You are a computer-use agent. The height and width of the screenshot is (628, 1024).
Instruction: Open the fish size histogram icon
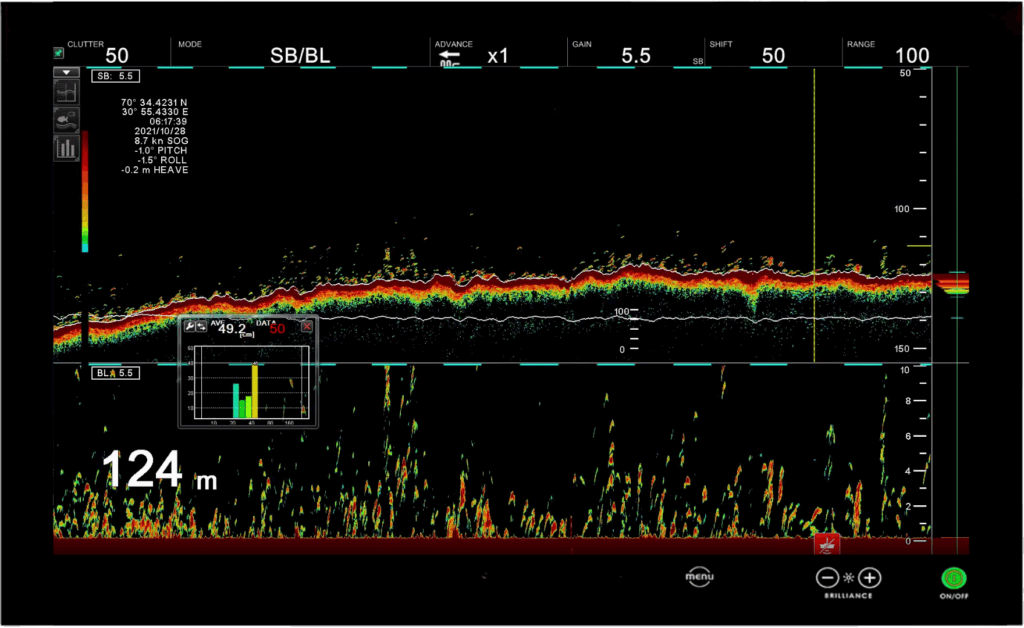tap(66, 148)
